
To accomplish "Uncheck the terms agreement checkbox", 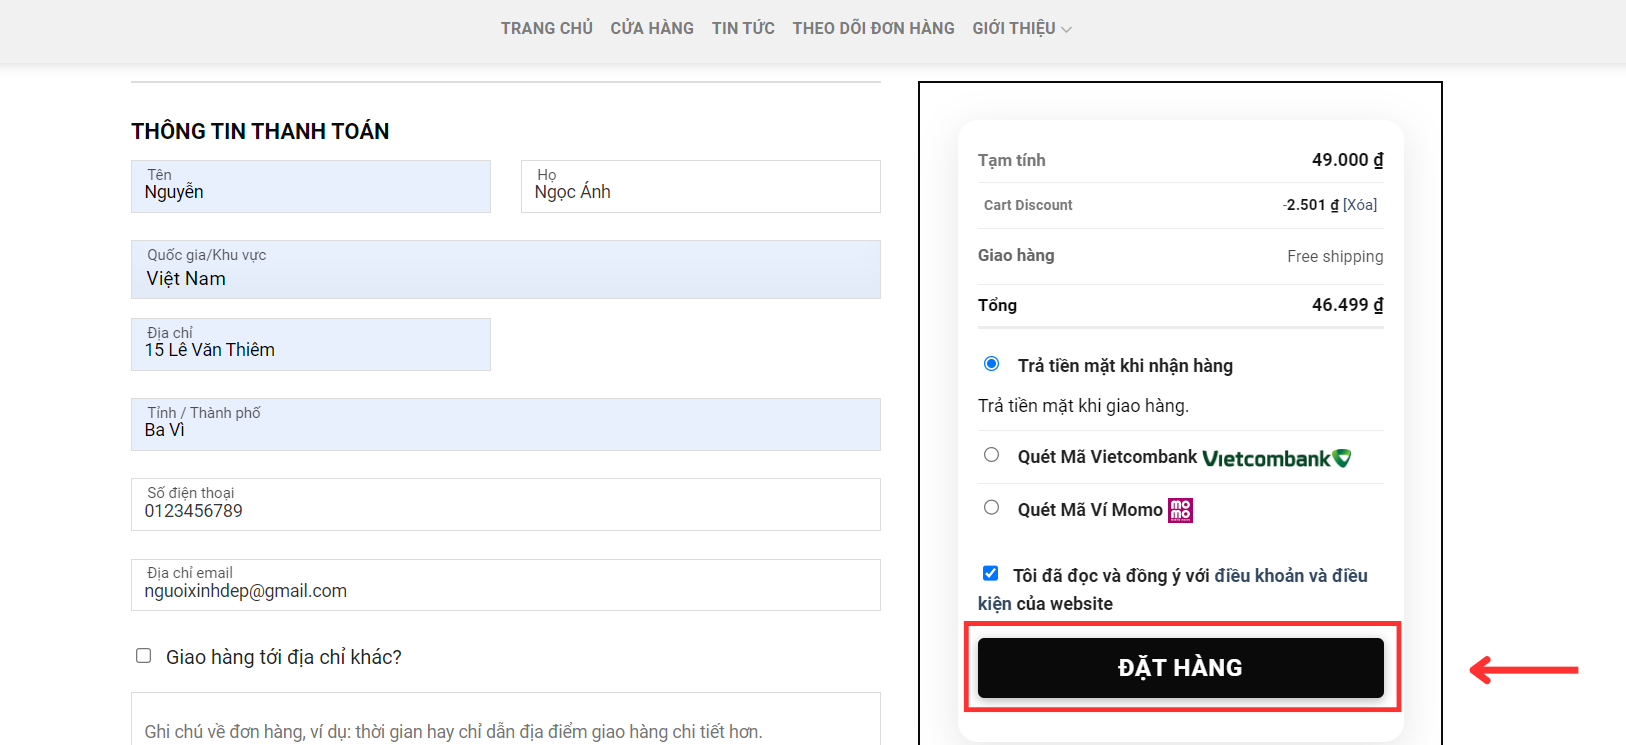I will click(990, 573).
